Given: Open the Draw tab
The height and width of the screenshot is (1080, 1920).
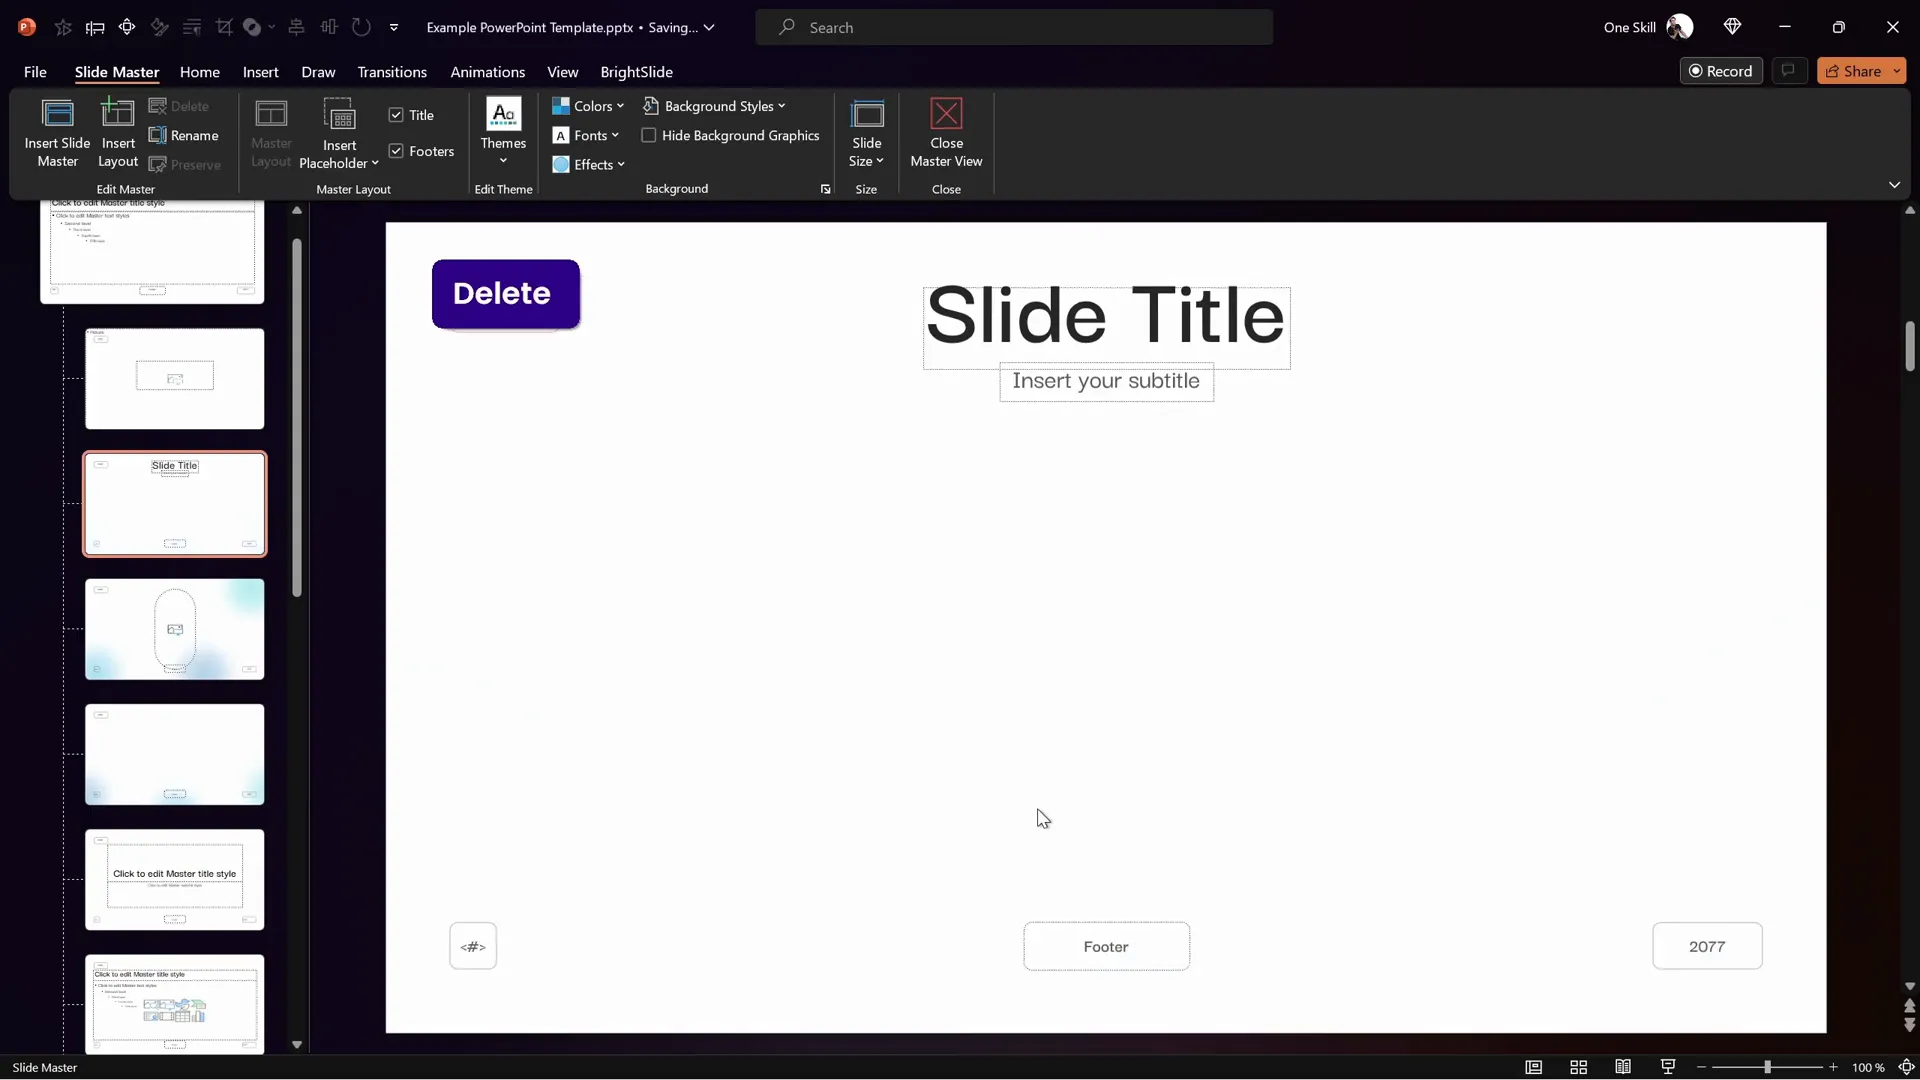Looking at the screenshot, I should [x=318, y=72].
